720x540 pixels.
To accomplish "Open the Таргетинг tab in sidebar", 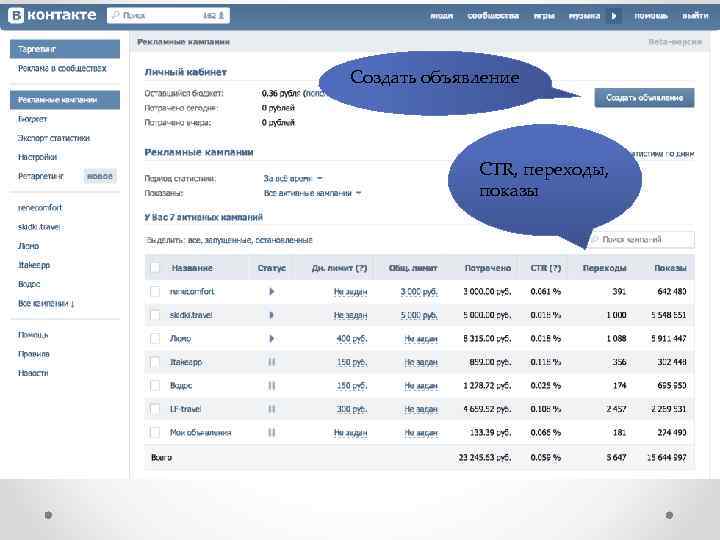I will [x=65, y=49].
